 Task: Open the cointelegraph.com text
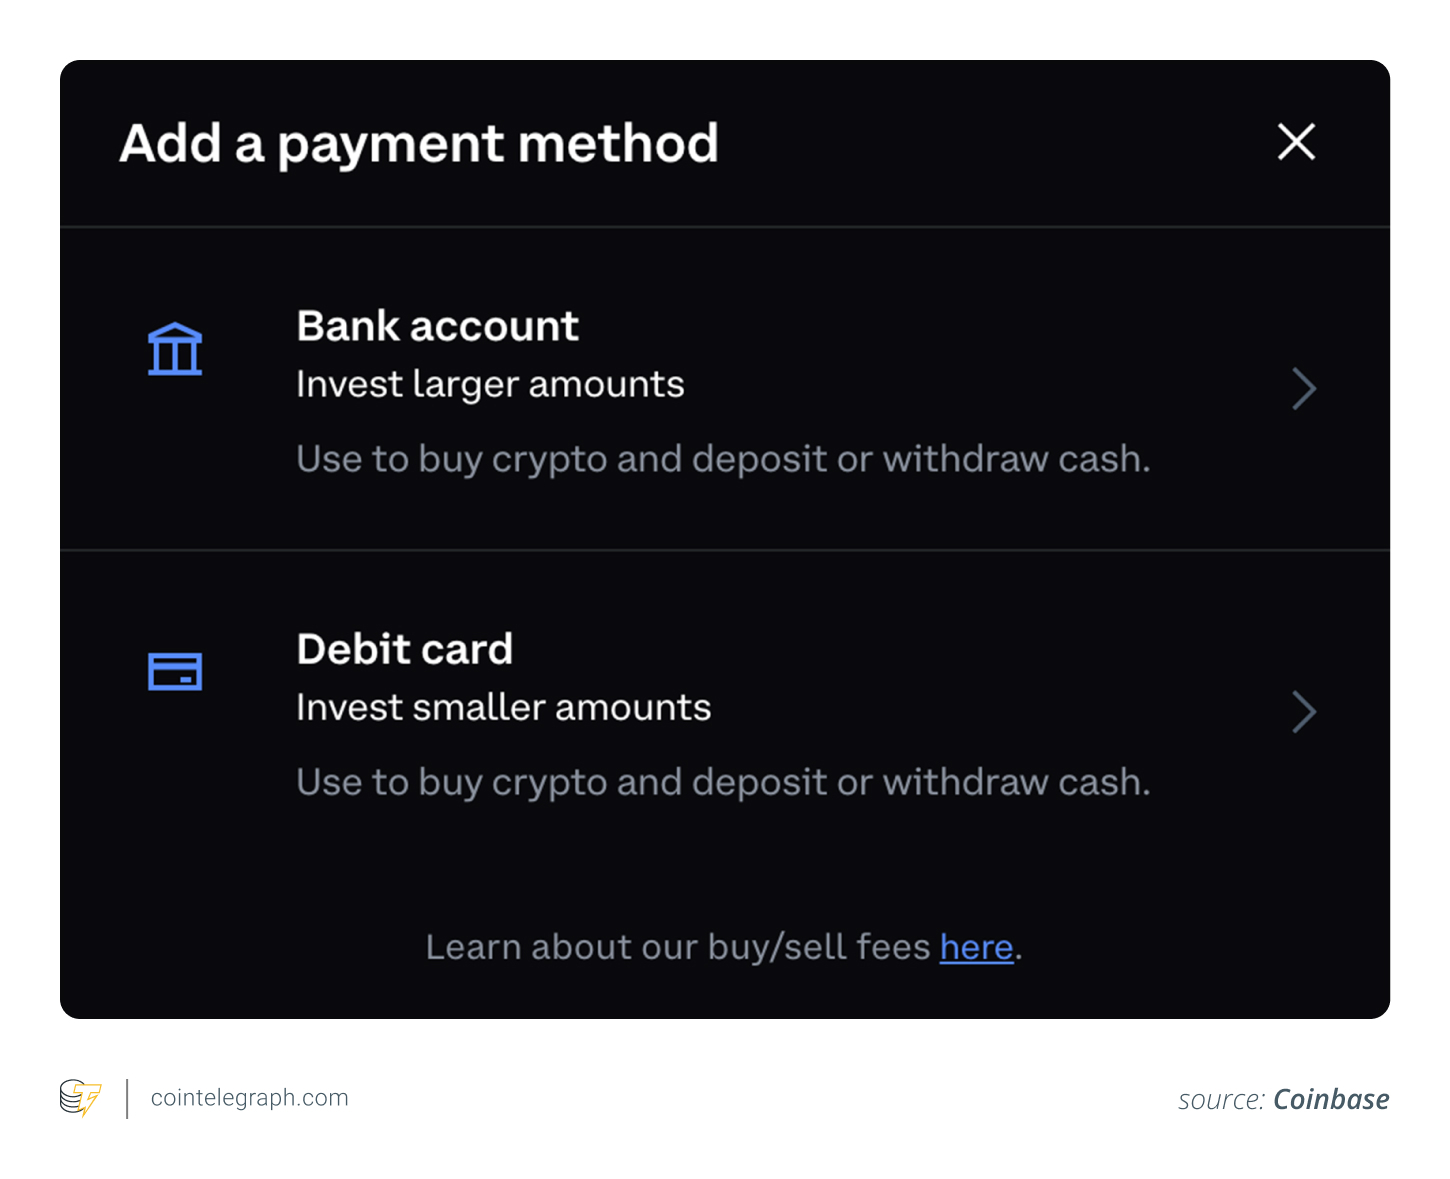tap(250, 1098)
